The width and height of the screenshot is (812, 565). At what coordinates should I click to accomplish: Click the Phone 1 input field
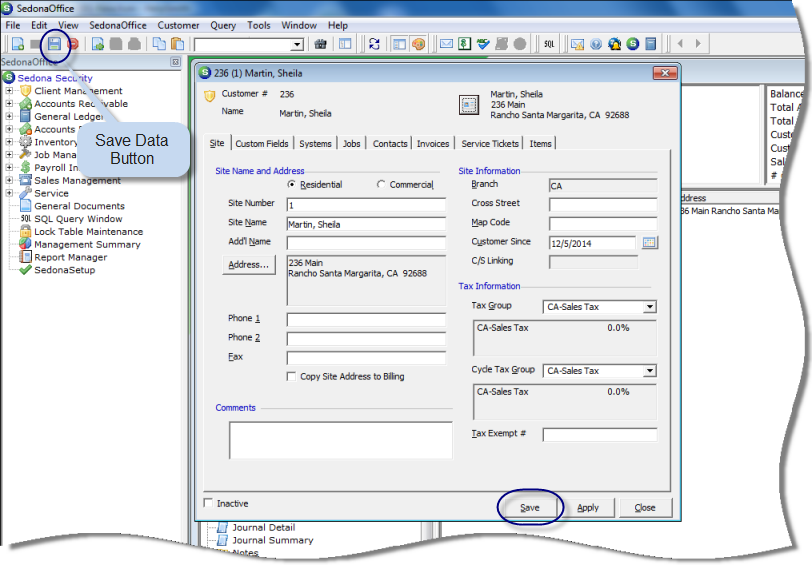point(366,320)
